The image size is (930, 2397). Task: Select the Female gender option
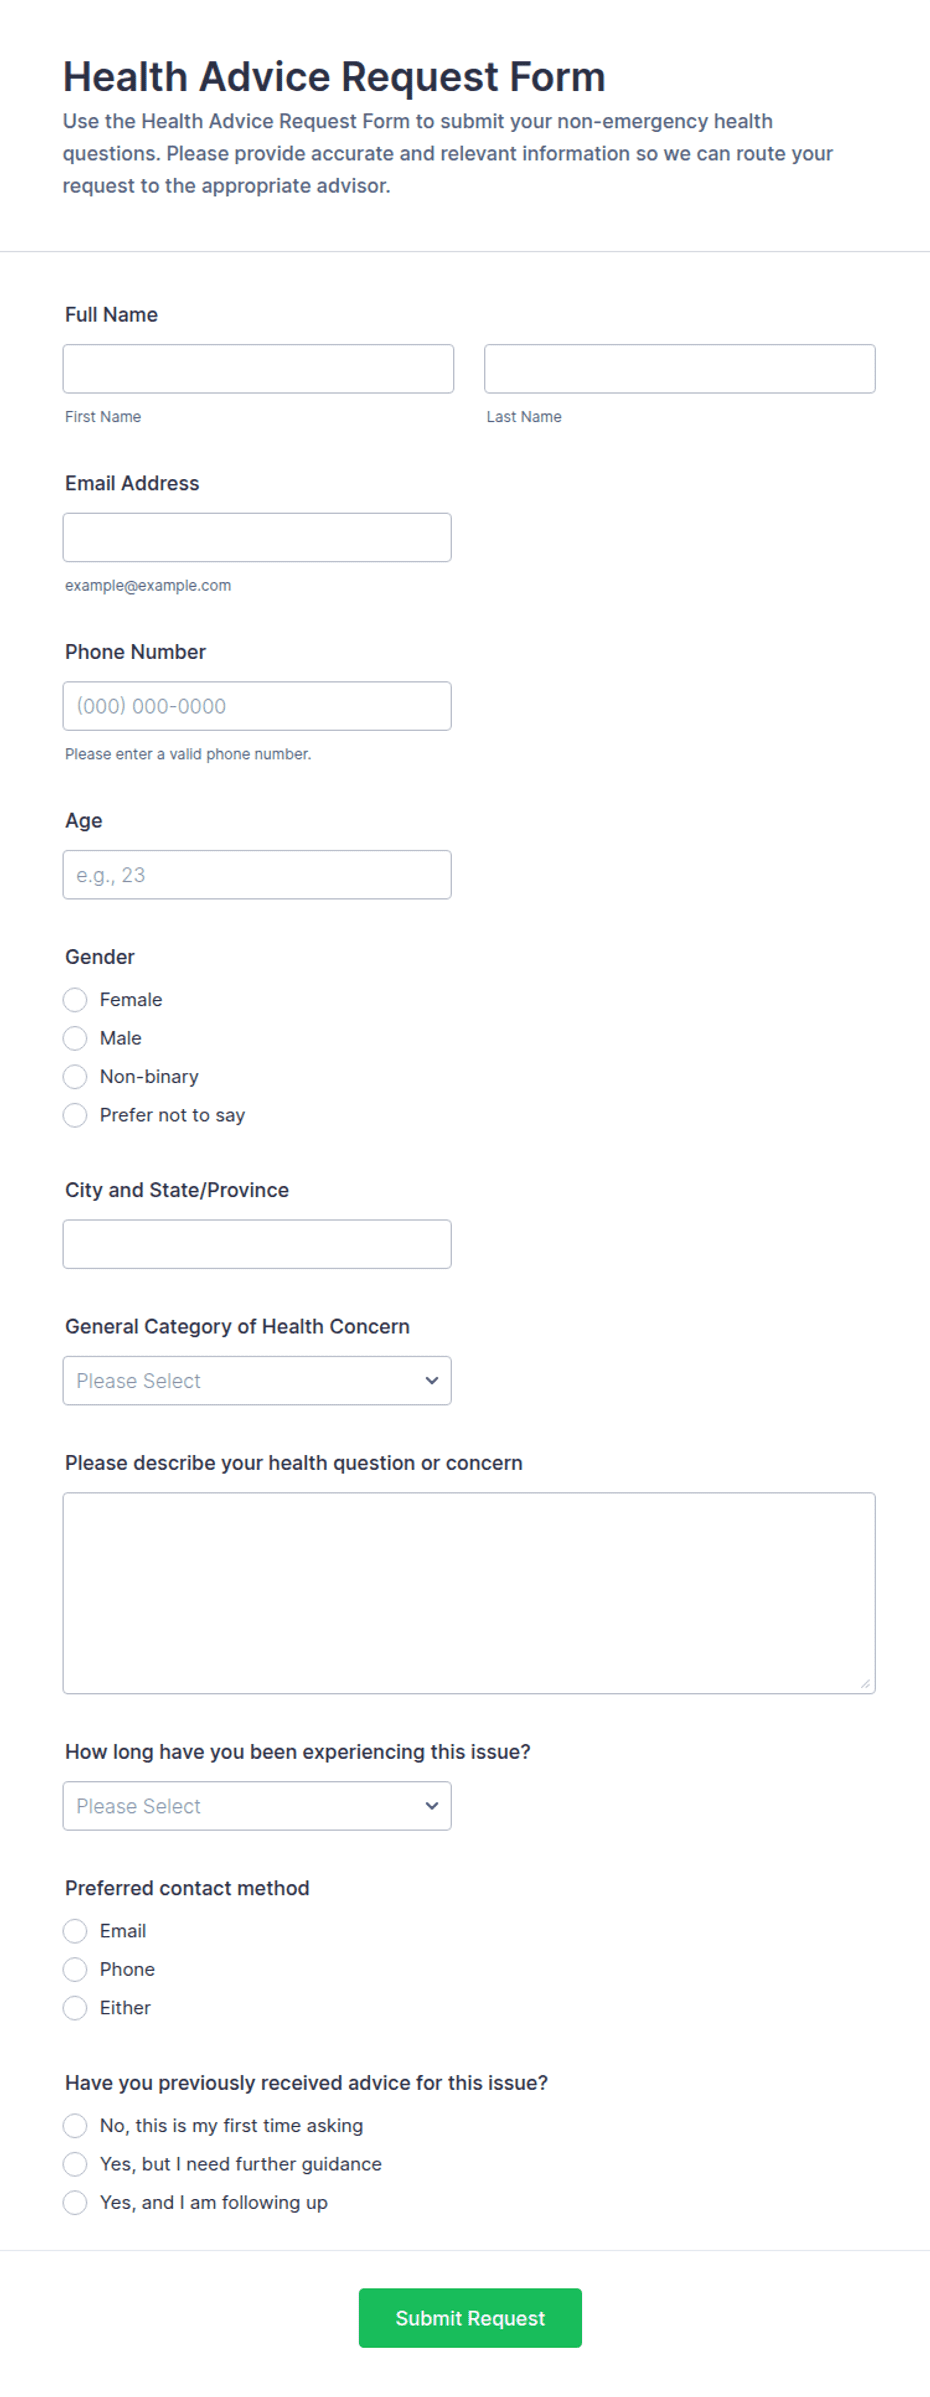click(x=75, y=1000)
